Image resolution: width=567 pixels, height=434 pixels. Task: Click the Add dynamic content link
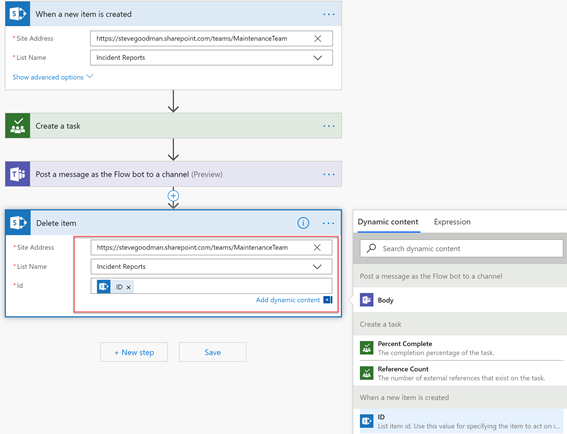pyautogui.click(x=288, y=300)
